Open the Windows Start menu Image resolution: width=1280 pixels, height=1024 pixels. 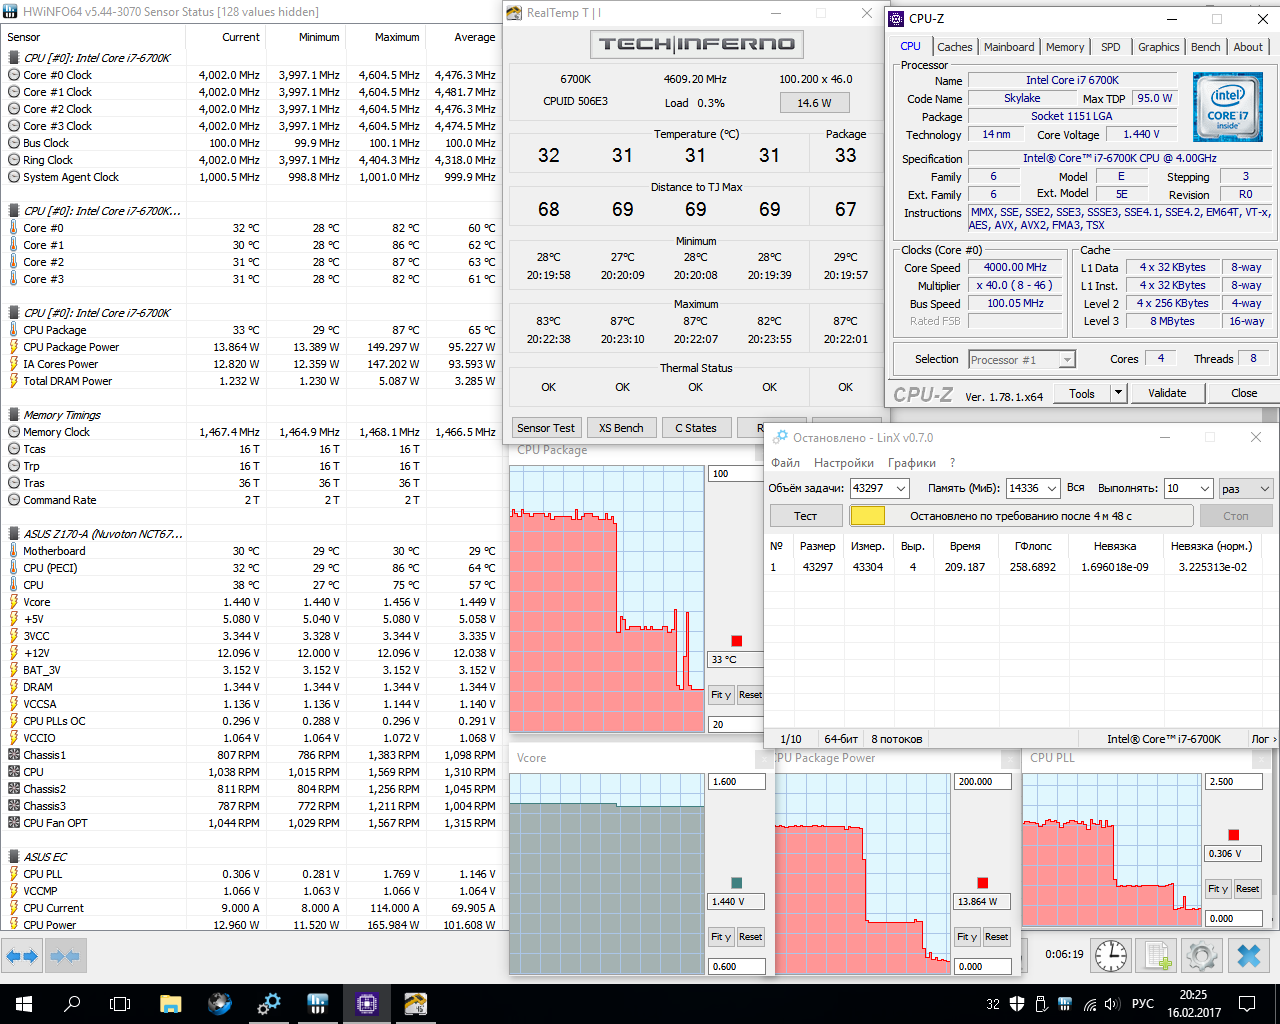[x=24, y=1003]
